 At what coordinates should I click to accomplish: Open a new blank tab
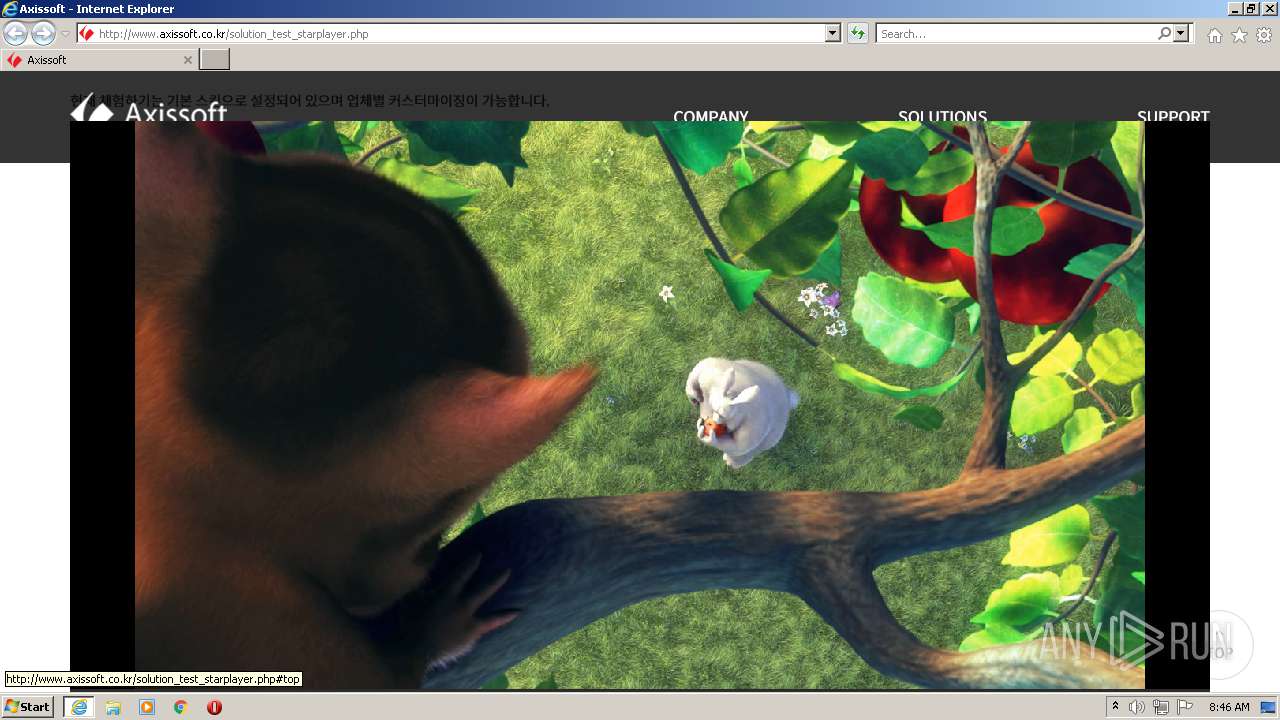point(215,60)
